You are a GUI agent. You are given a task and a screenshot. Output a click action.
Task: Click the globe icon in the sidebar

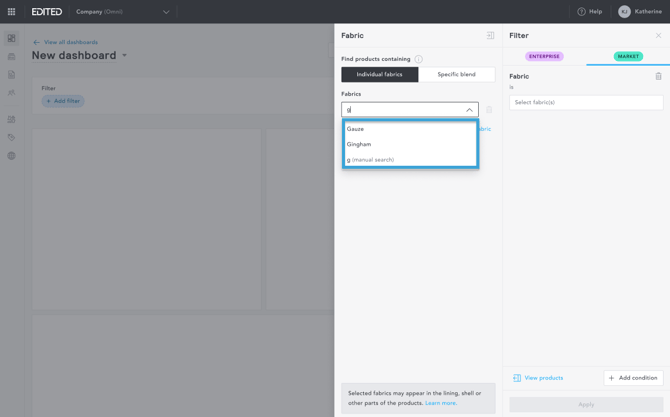[x=12, y=156]
